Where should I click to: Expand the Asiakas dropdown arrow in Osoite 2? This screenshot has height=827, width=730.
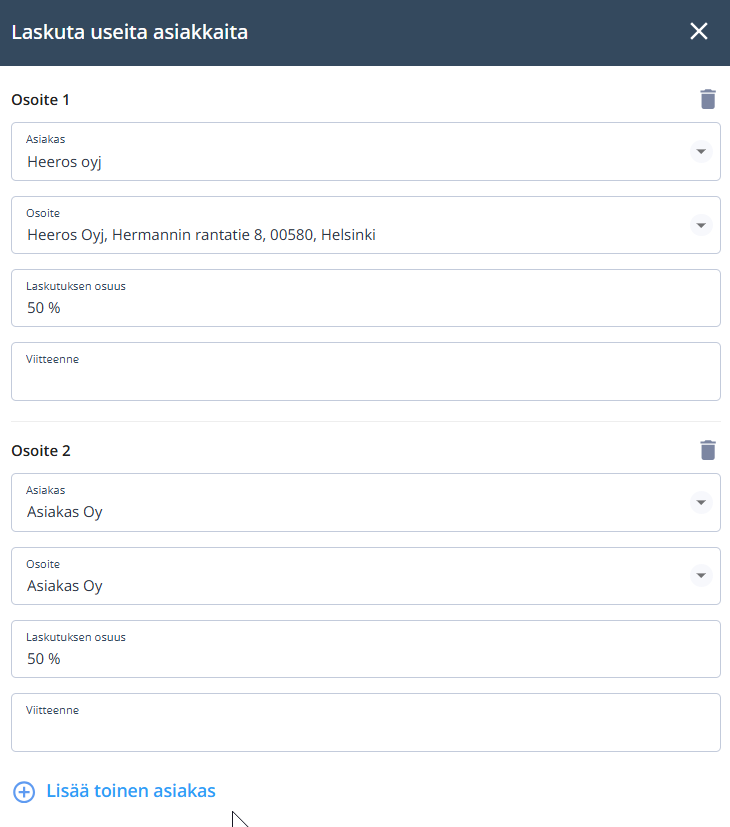701,503
